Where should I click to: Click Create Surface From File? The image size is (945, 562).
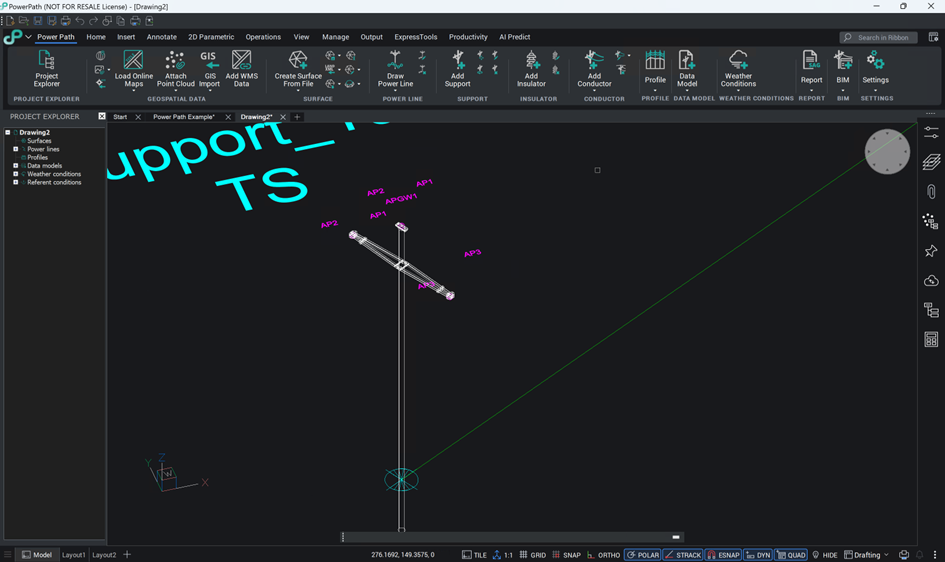(x=298, y=69)
